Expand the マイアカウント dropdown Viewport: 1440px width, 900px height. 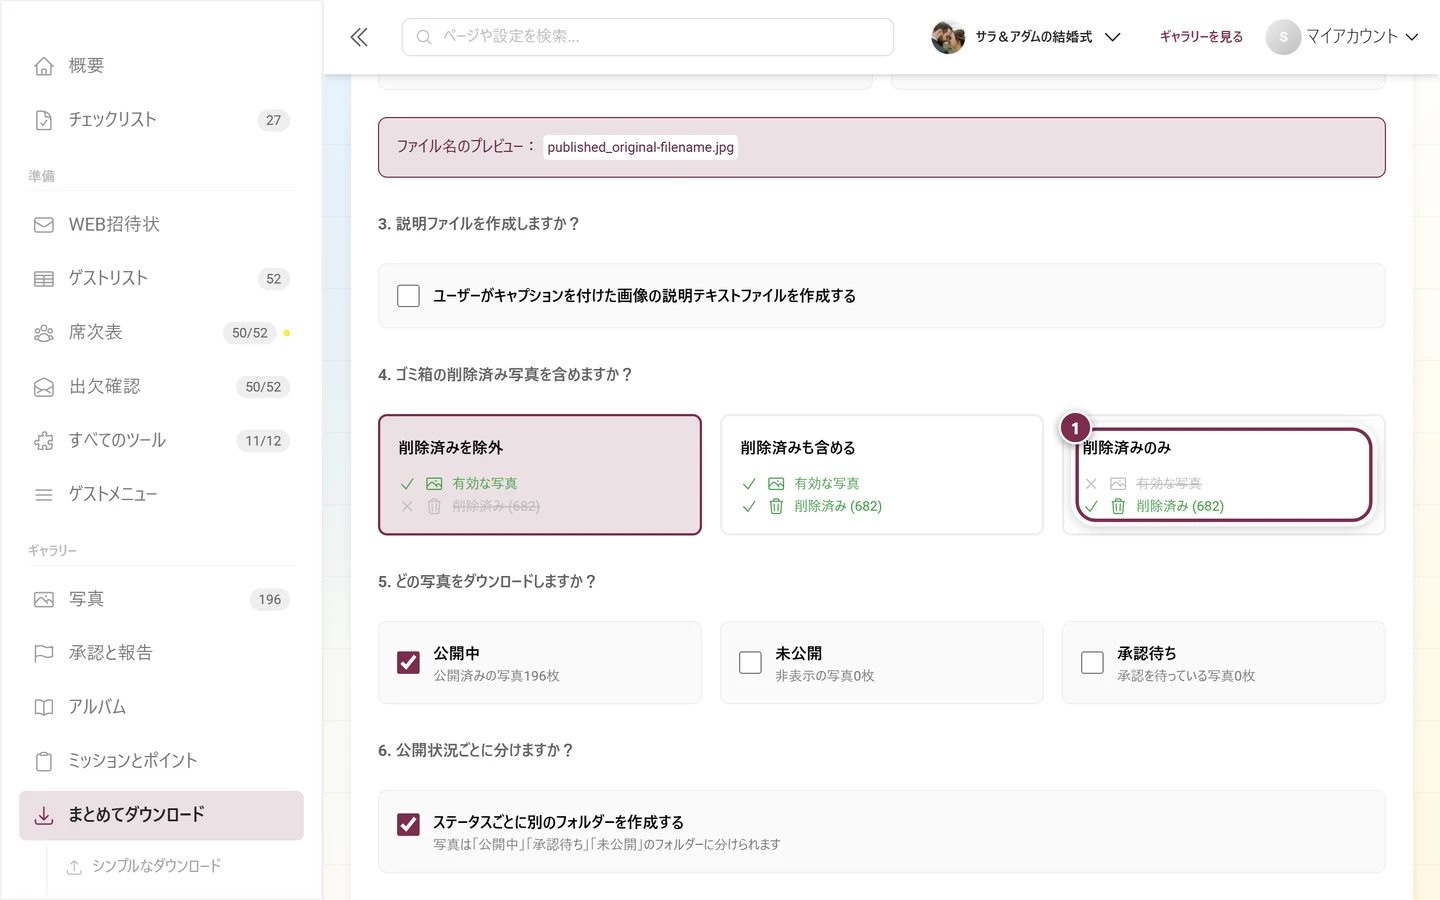pyautogui.click(x=1343, y=37)
